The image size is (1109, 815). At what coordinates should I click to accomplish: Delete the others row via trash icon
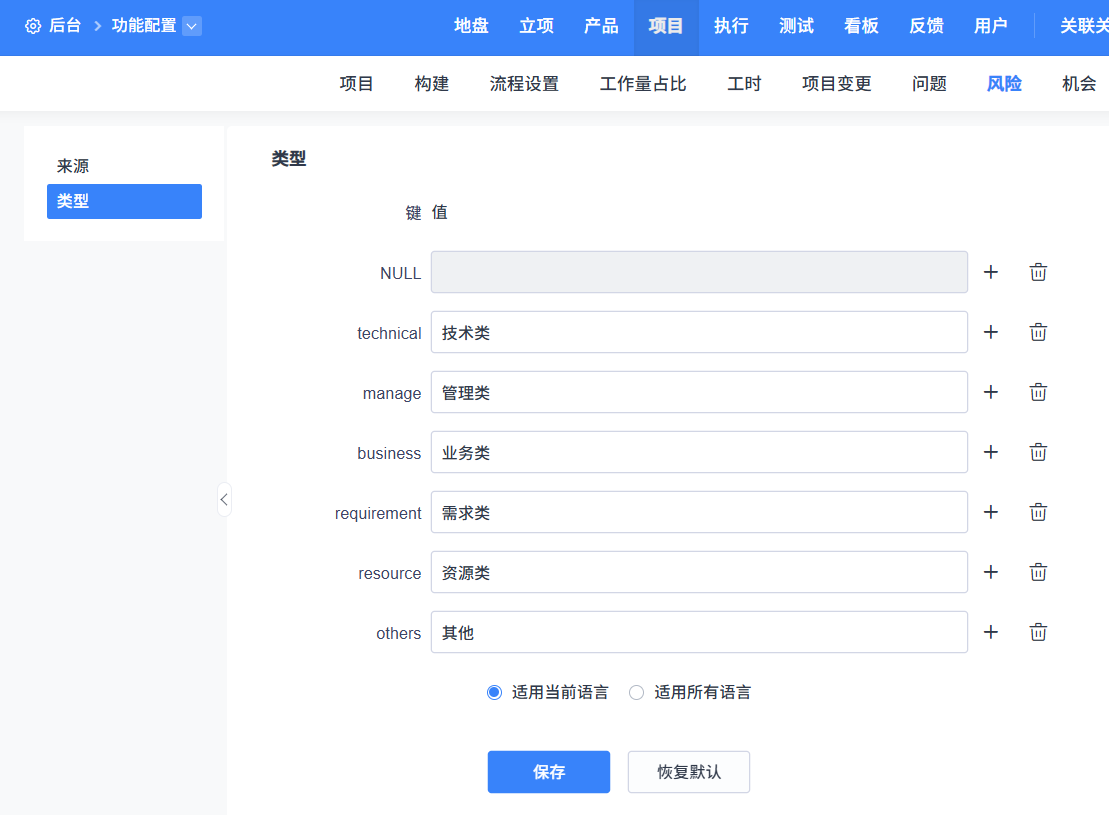pyautogui.click(x=1038, y=632)
